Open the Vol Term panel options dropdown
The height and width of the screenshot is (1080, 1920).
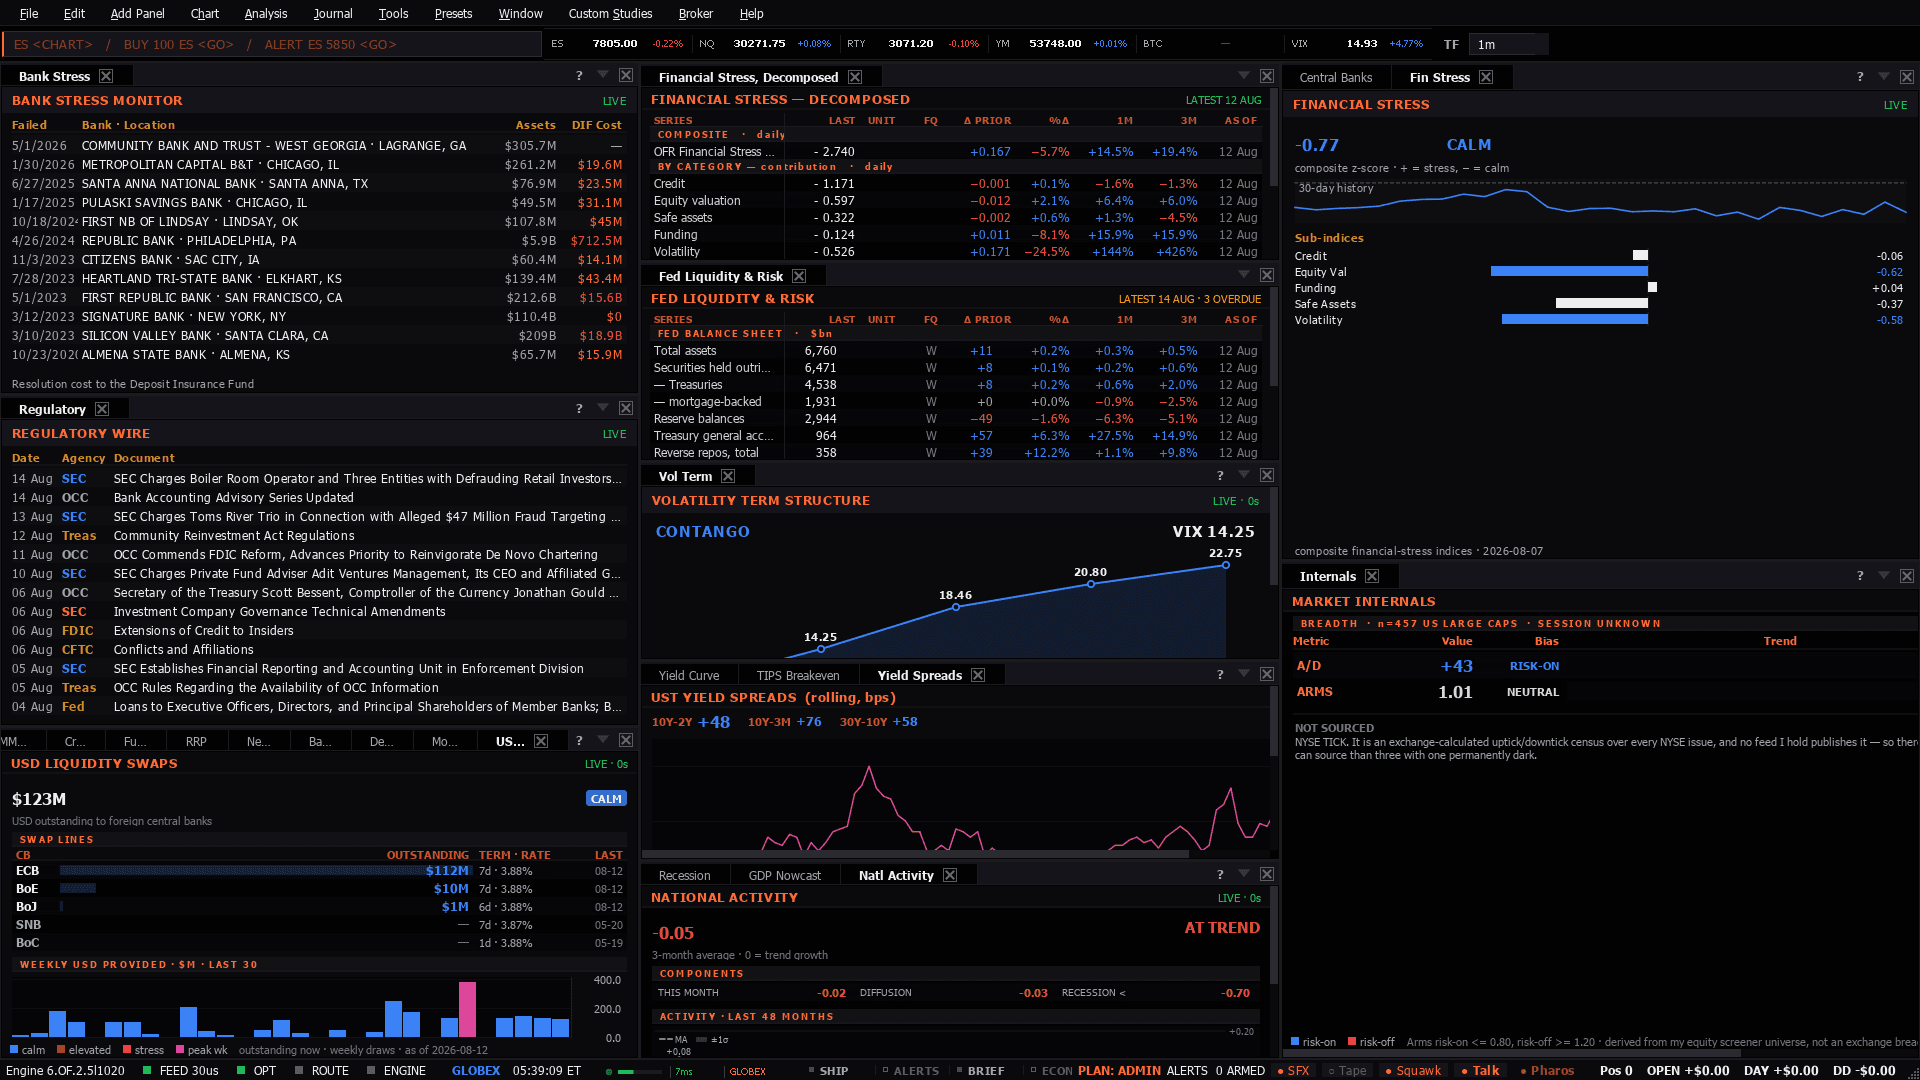(x=1244, y=475)
